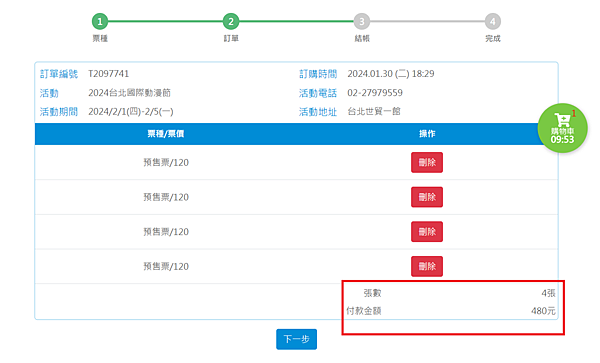Click step 1 circle for 票種

click(x=100, y=21)
